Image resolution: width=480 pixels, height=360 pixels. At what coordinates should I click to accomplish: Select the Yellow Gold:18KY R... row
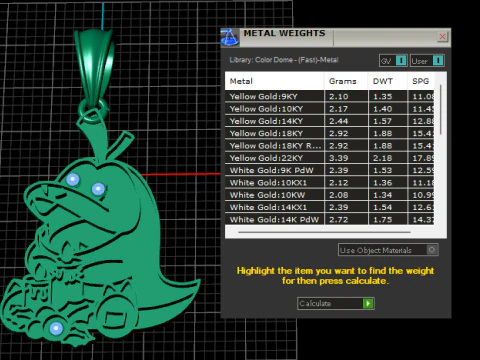pyautogui.click(x=329, y=146)
